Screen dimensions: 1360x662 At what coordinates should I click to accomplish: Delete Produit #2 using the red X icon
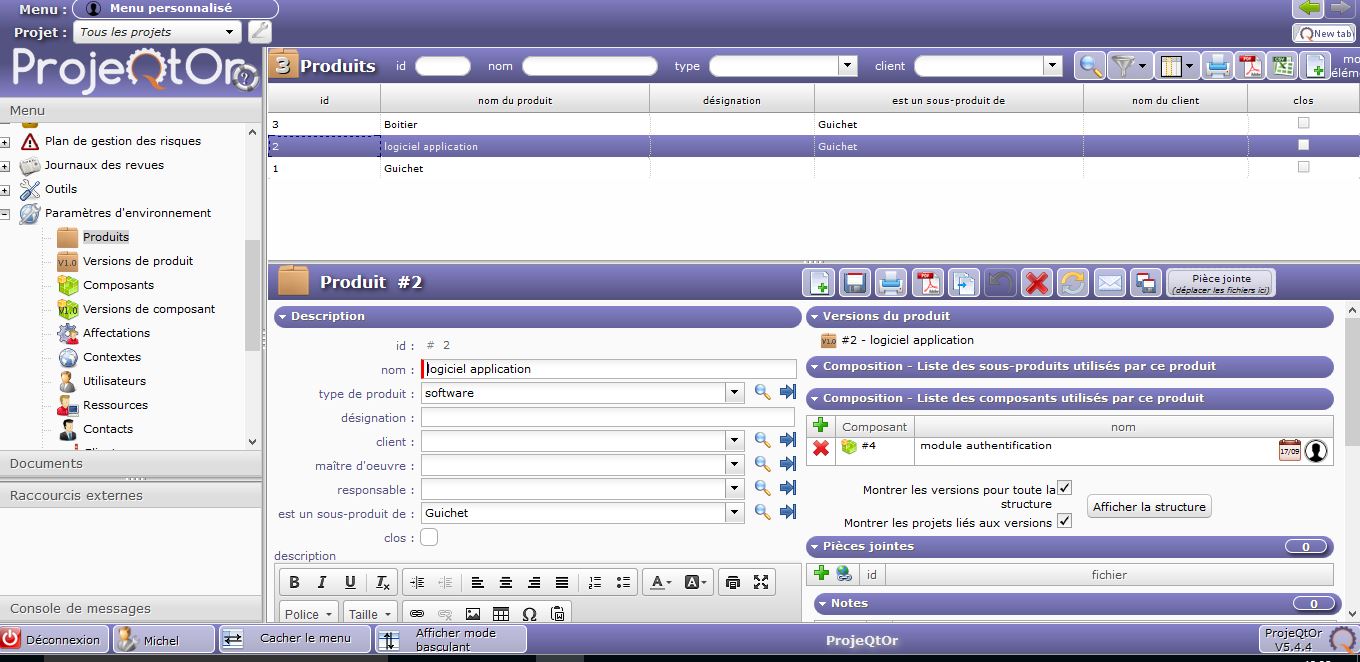(1037, 283)
